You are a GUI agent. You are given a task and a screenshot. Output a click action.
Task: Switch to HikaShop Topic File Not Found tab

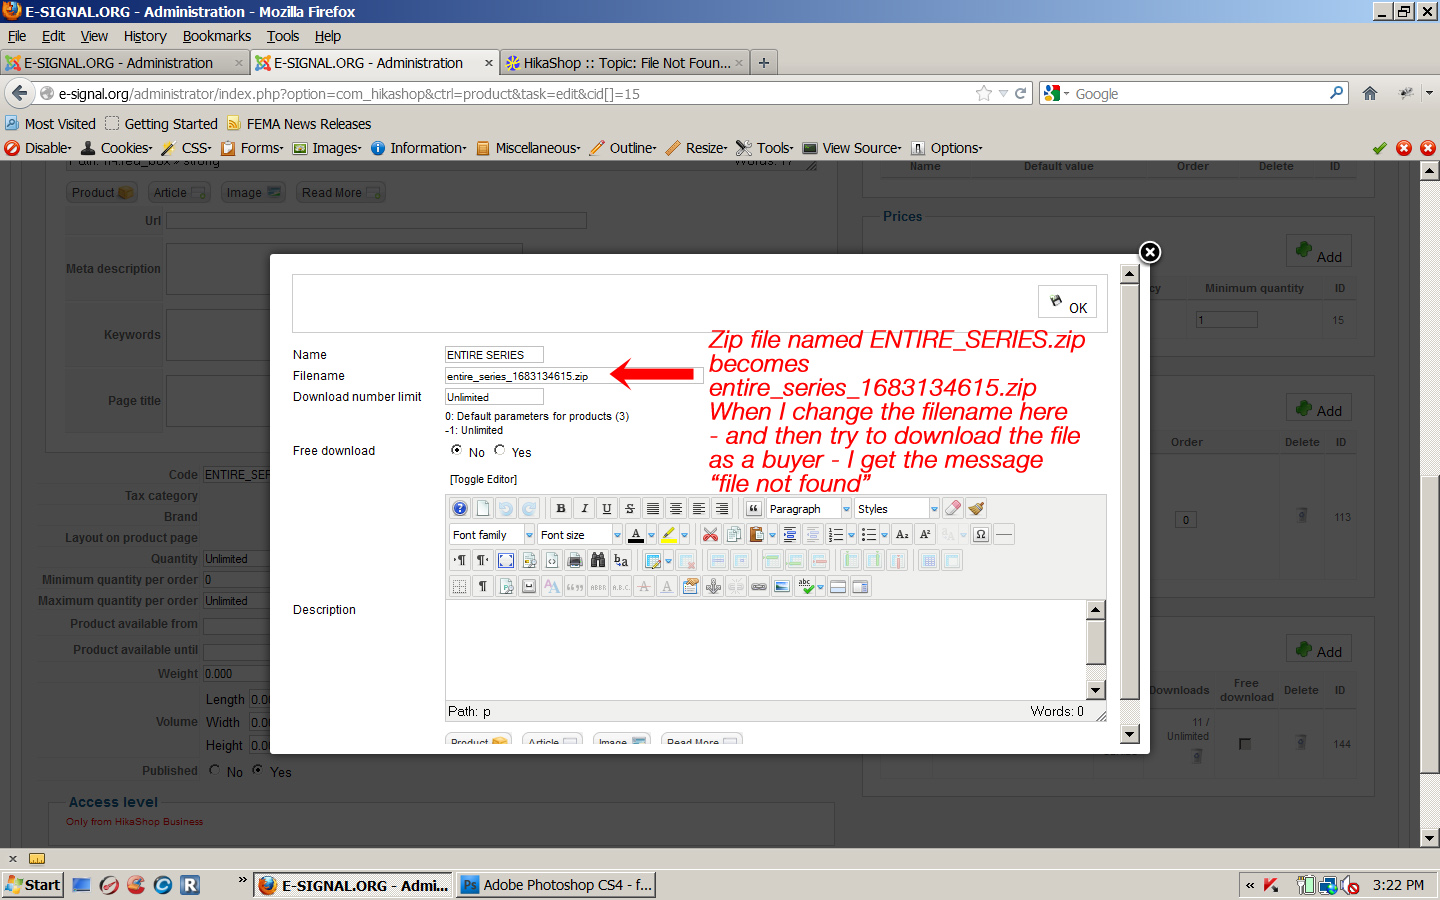(625, 63)
